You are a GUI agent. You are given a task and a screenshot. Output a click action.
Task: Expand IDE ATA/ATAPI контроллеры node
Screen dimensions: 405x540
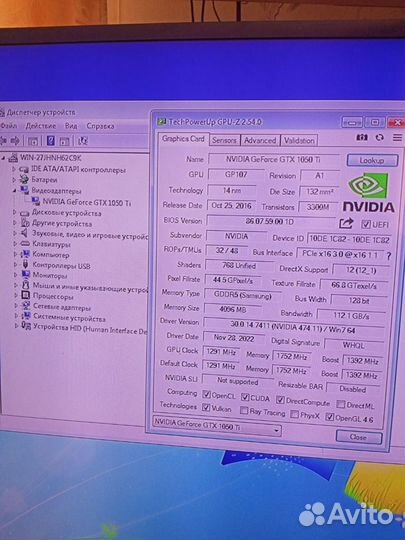pyautogui.click(x=14, y=169)
